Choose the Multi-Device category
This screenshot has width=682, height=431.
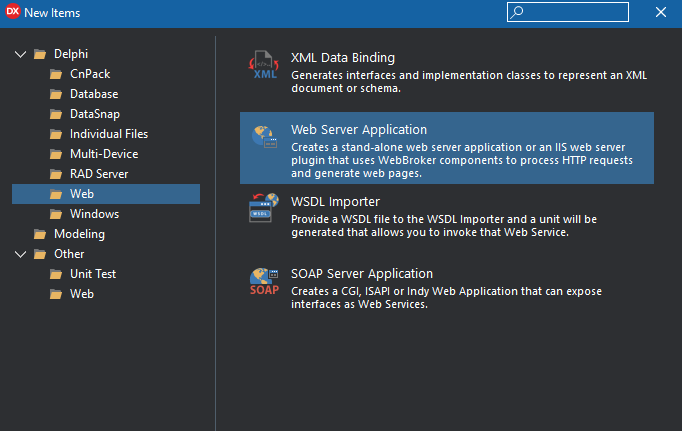pyautogui.click(x=104, y=154)
